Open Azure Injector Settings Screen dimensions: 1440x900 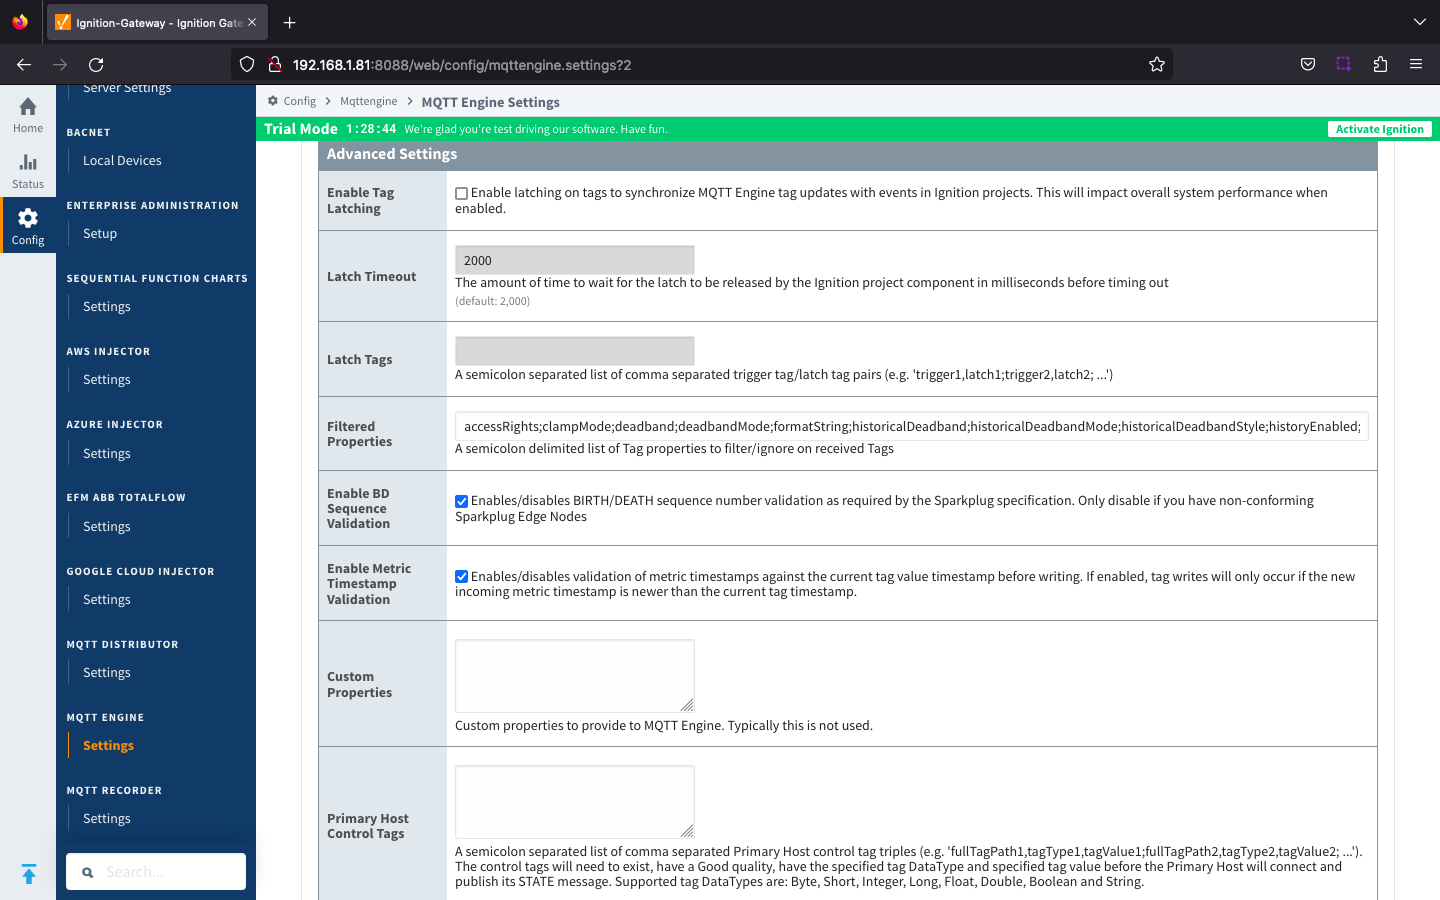pyautogui.click(x=107, y=454)
